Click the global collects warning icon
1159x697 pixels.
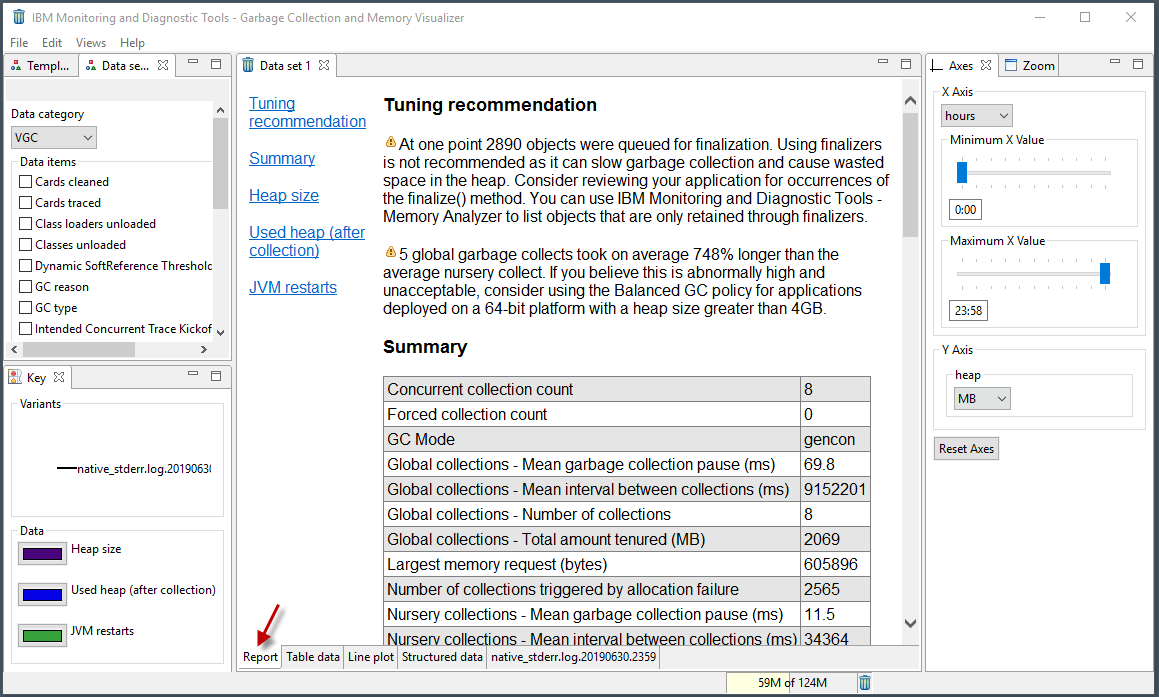[390, 252]
